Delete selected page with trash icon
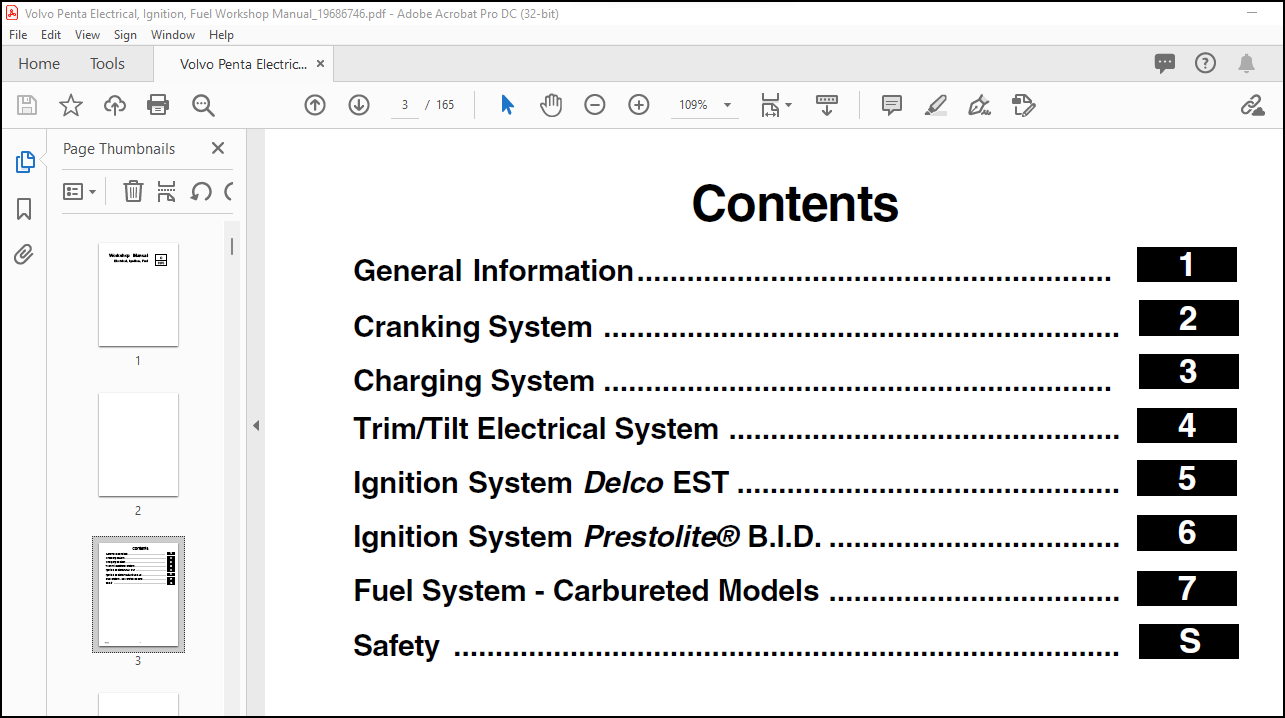Viewport: 1285px width, 718px height. [133, 191]
